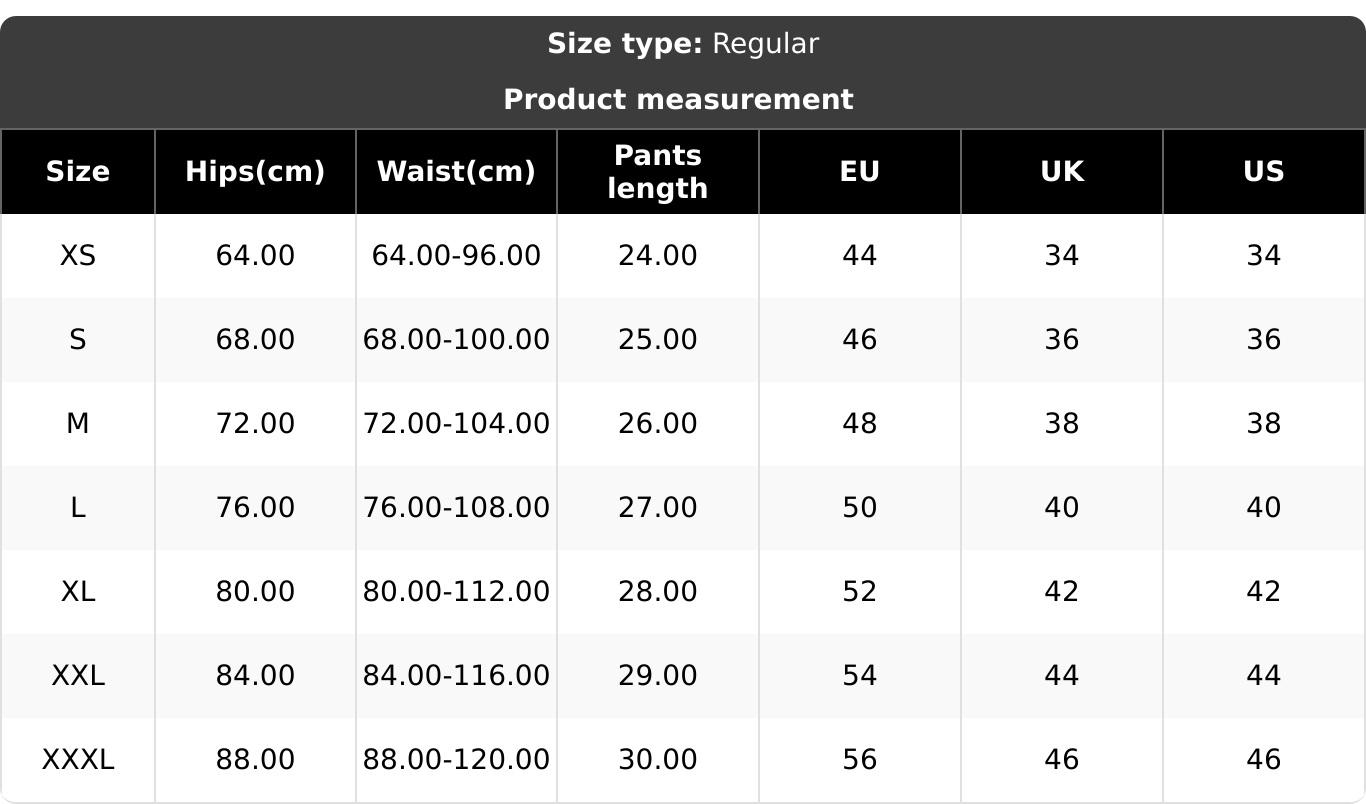1366x804 pixels.
Task: Select the XS size row label
Action: (x=78, y=256)
